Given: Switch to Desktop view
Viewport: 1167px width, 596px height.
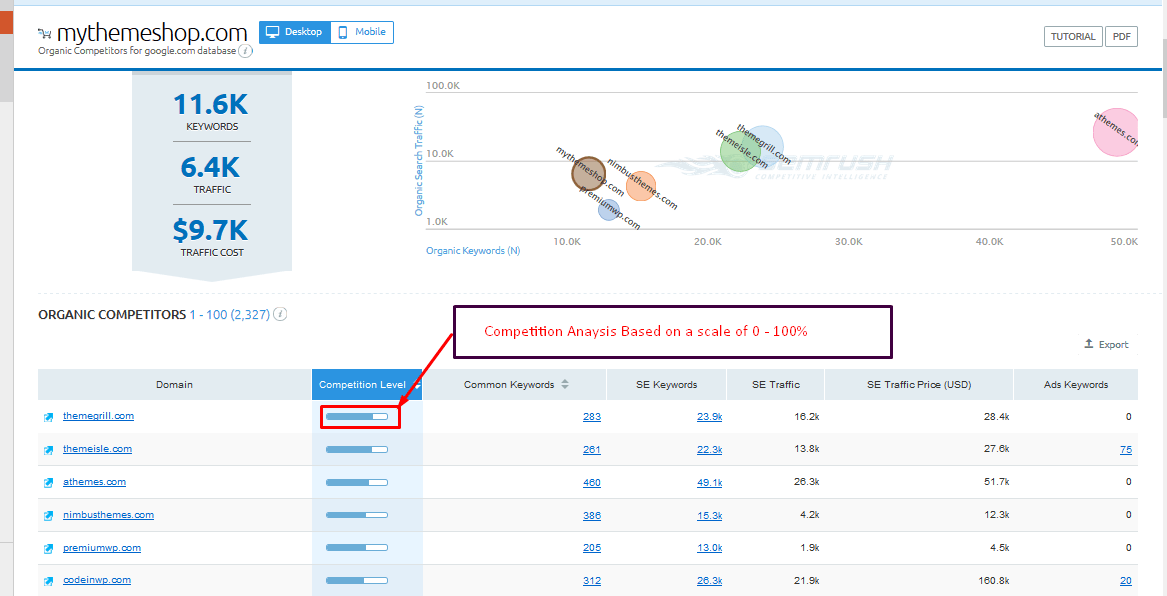Looking at the screenshot, I should (x=295, y=32).
